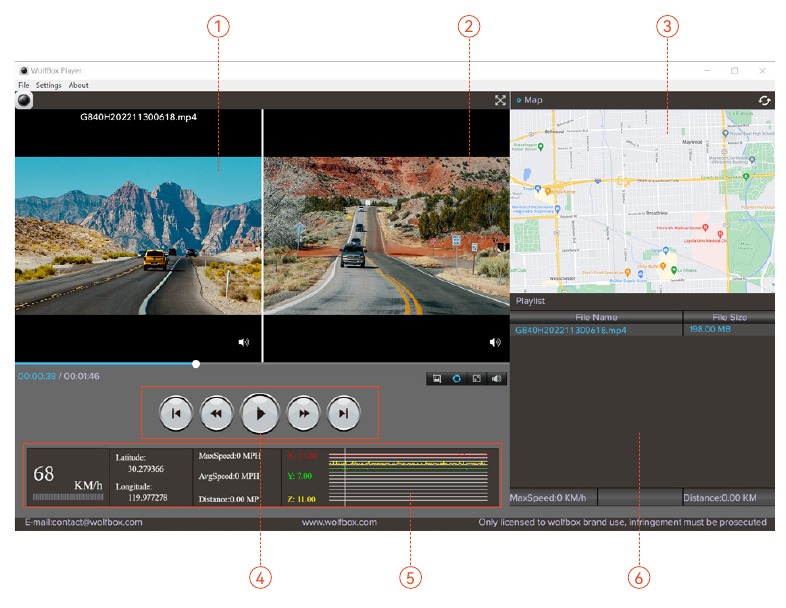Mute the left video's speaker icon
Image resolution: width=786 pixels, height=608 pixels.
click(243, 342)
